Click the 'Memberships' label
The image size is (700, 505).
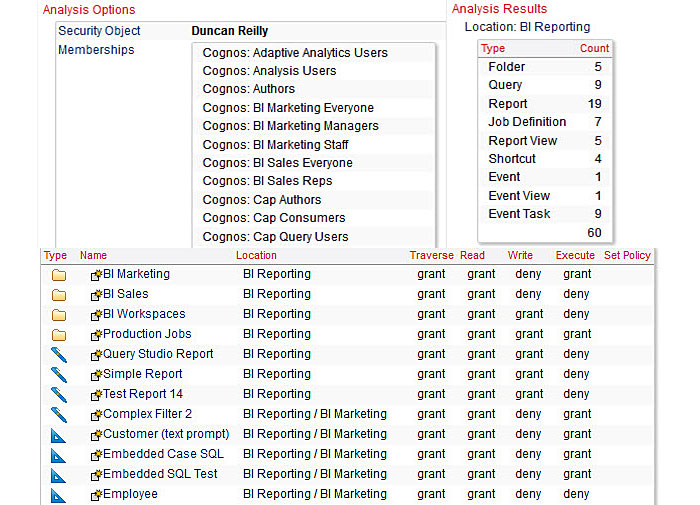pos(96,50)
